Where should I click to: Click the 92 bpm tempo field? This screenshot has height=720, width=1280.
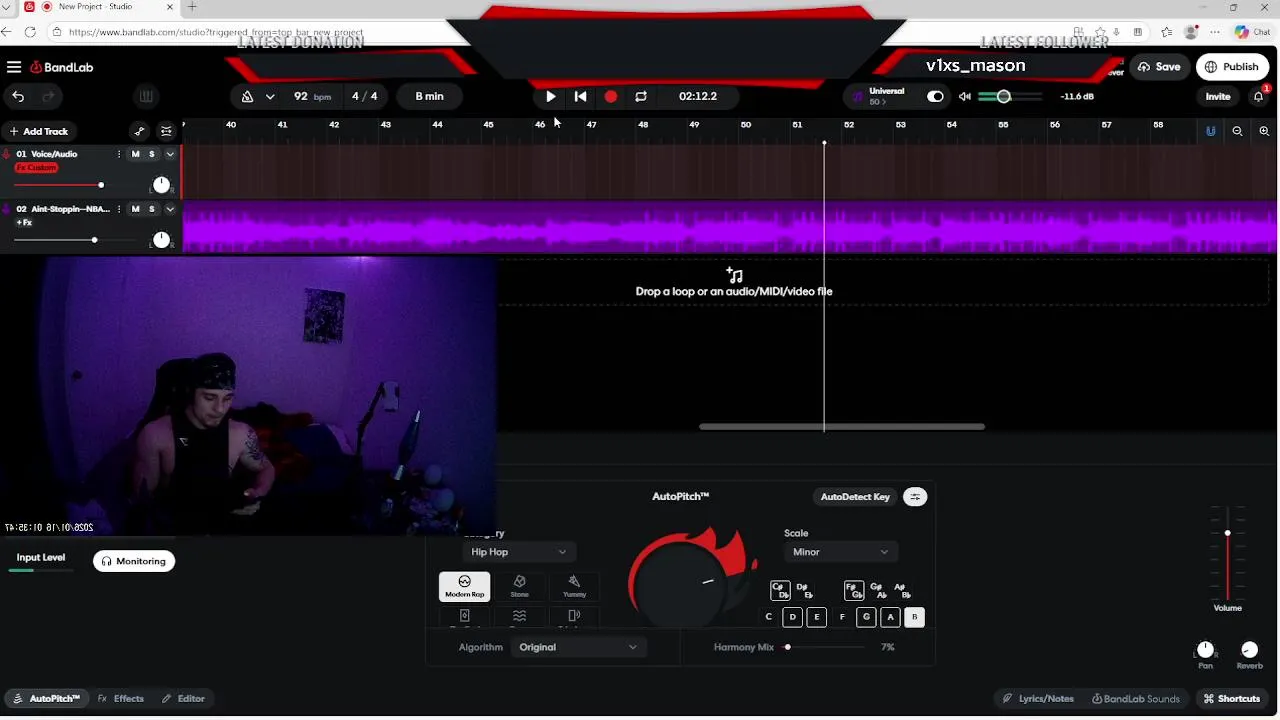(311, 96)
